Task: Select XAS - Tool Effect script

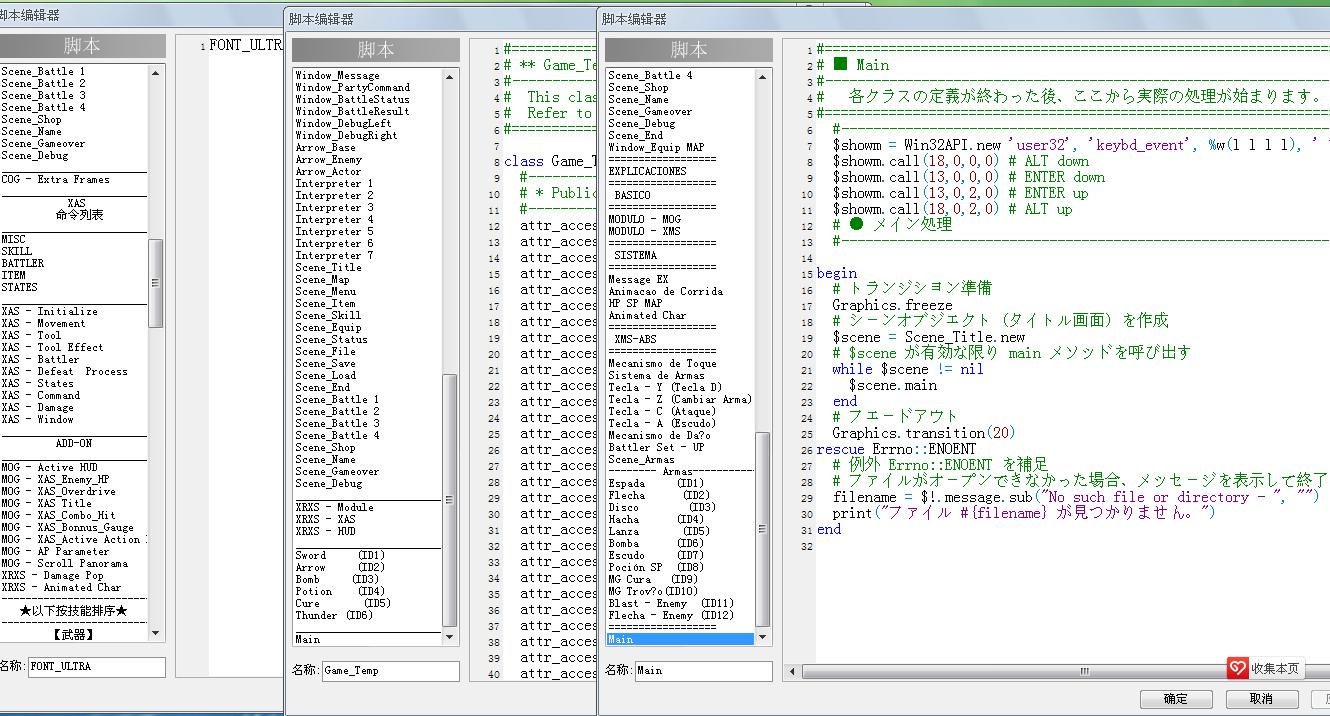Action: click(52, 347)
